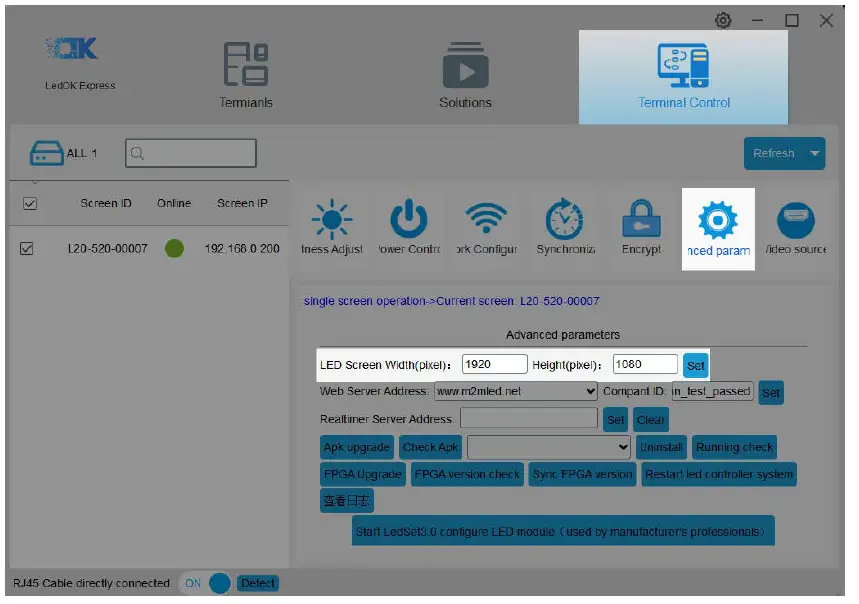The image size is (859, 604).
Task: Click Set next to Height field
Action: [x=696, y=366]
